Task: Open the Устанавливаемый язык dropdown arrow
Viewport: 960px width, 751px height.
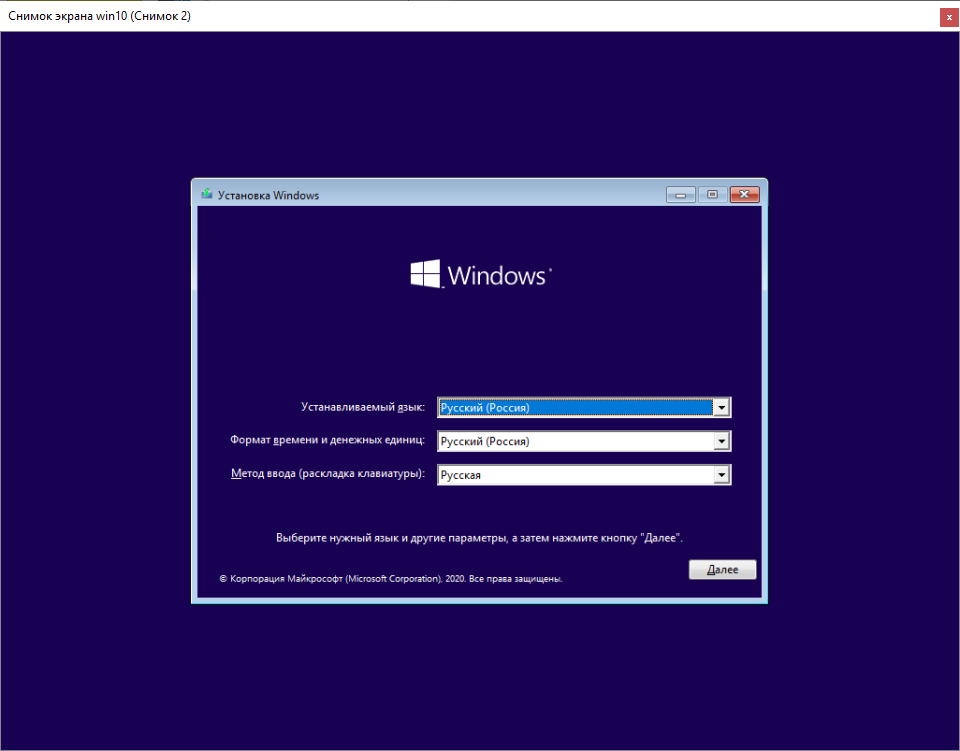Action: tap(722, 408)
